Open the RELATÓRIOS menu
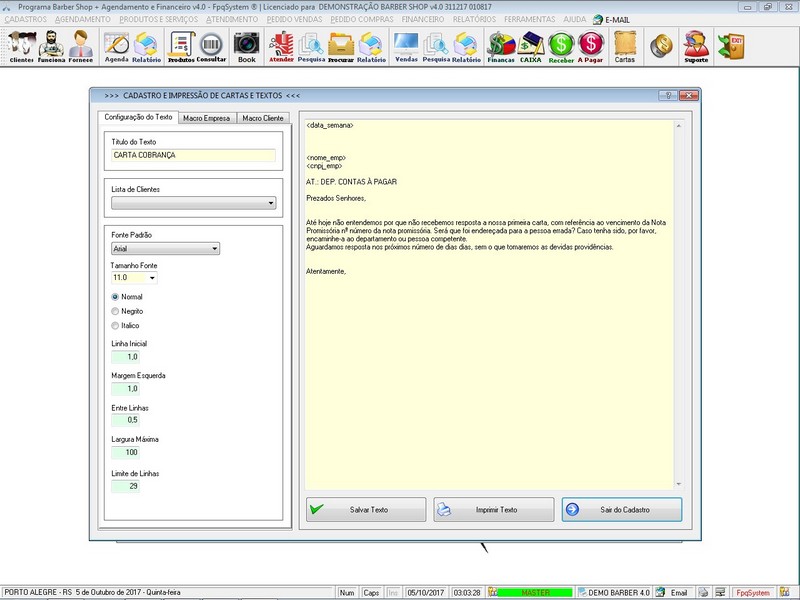Viewport: 800px width, 600px height. point(474,19)
